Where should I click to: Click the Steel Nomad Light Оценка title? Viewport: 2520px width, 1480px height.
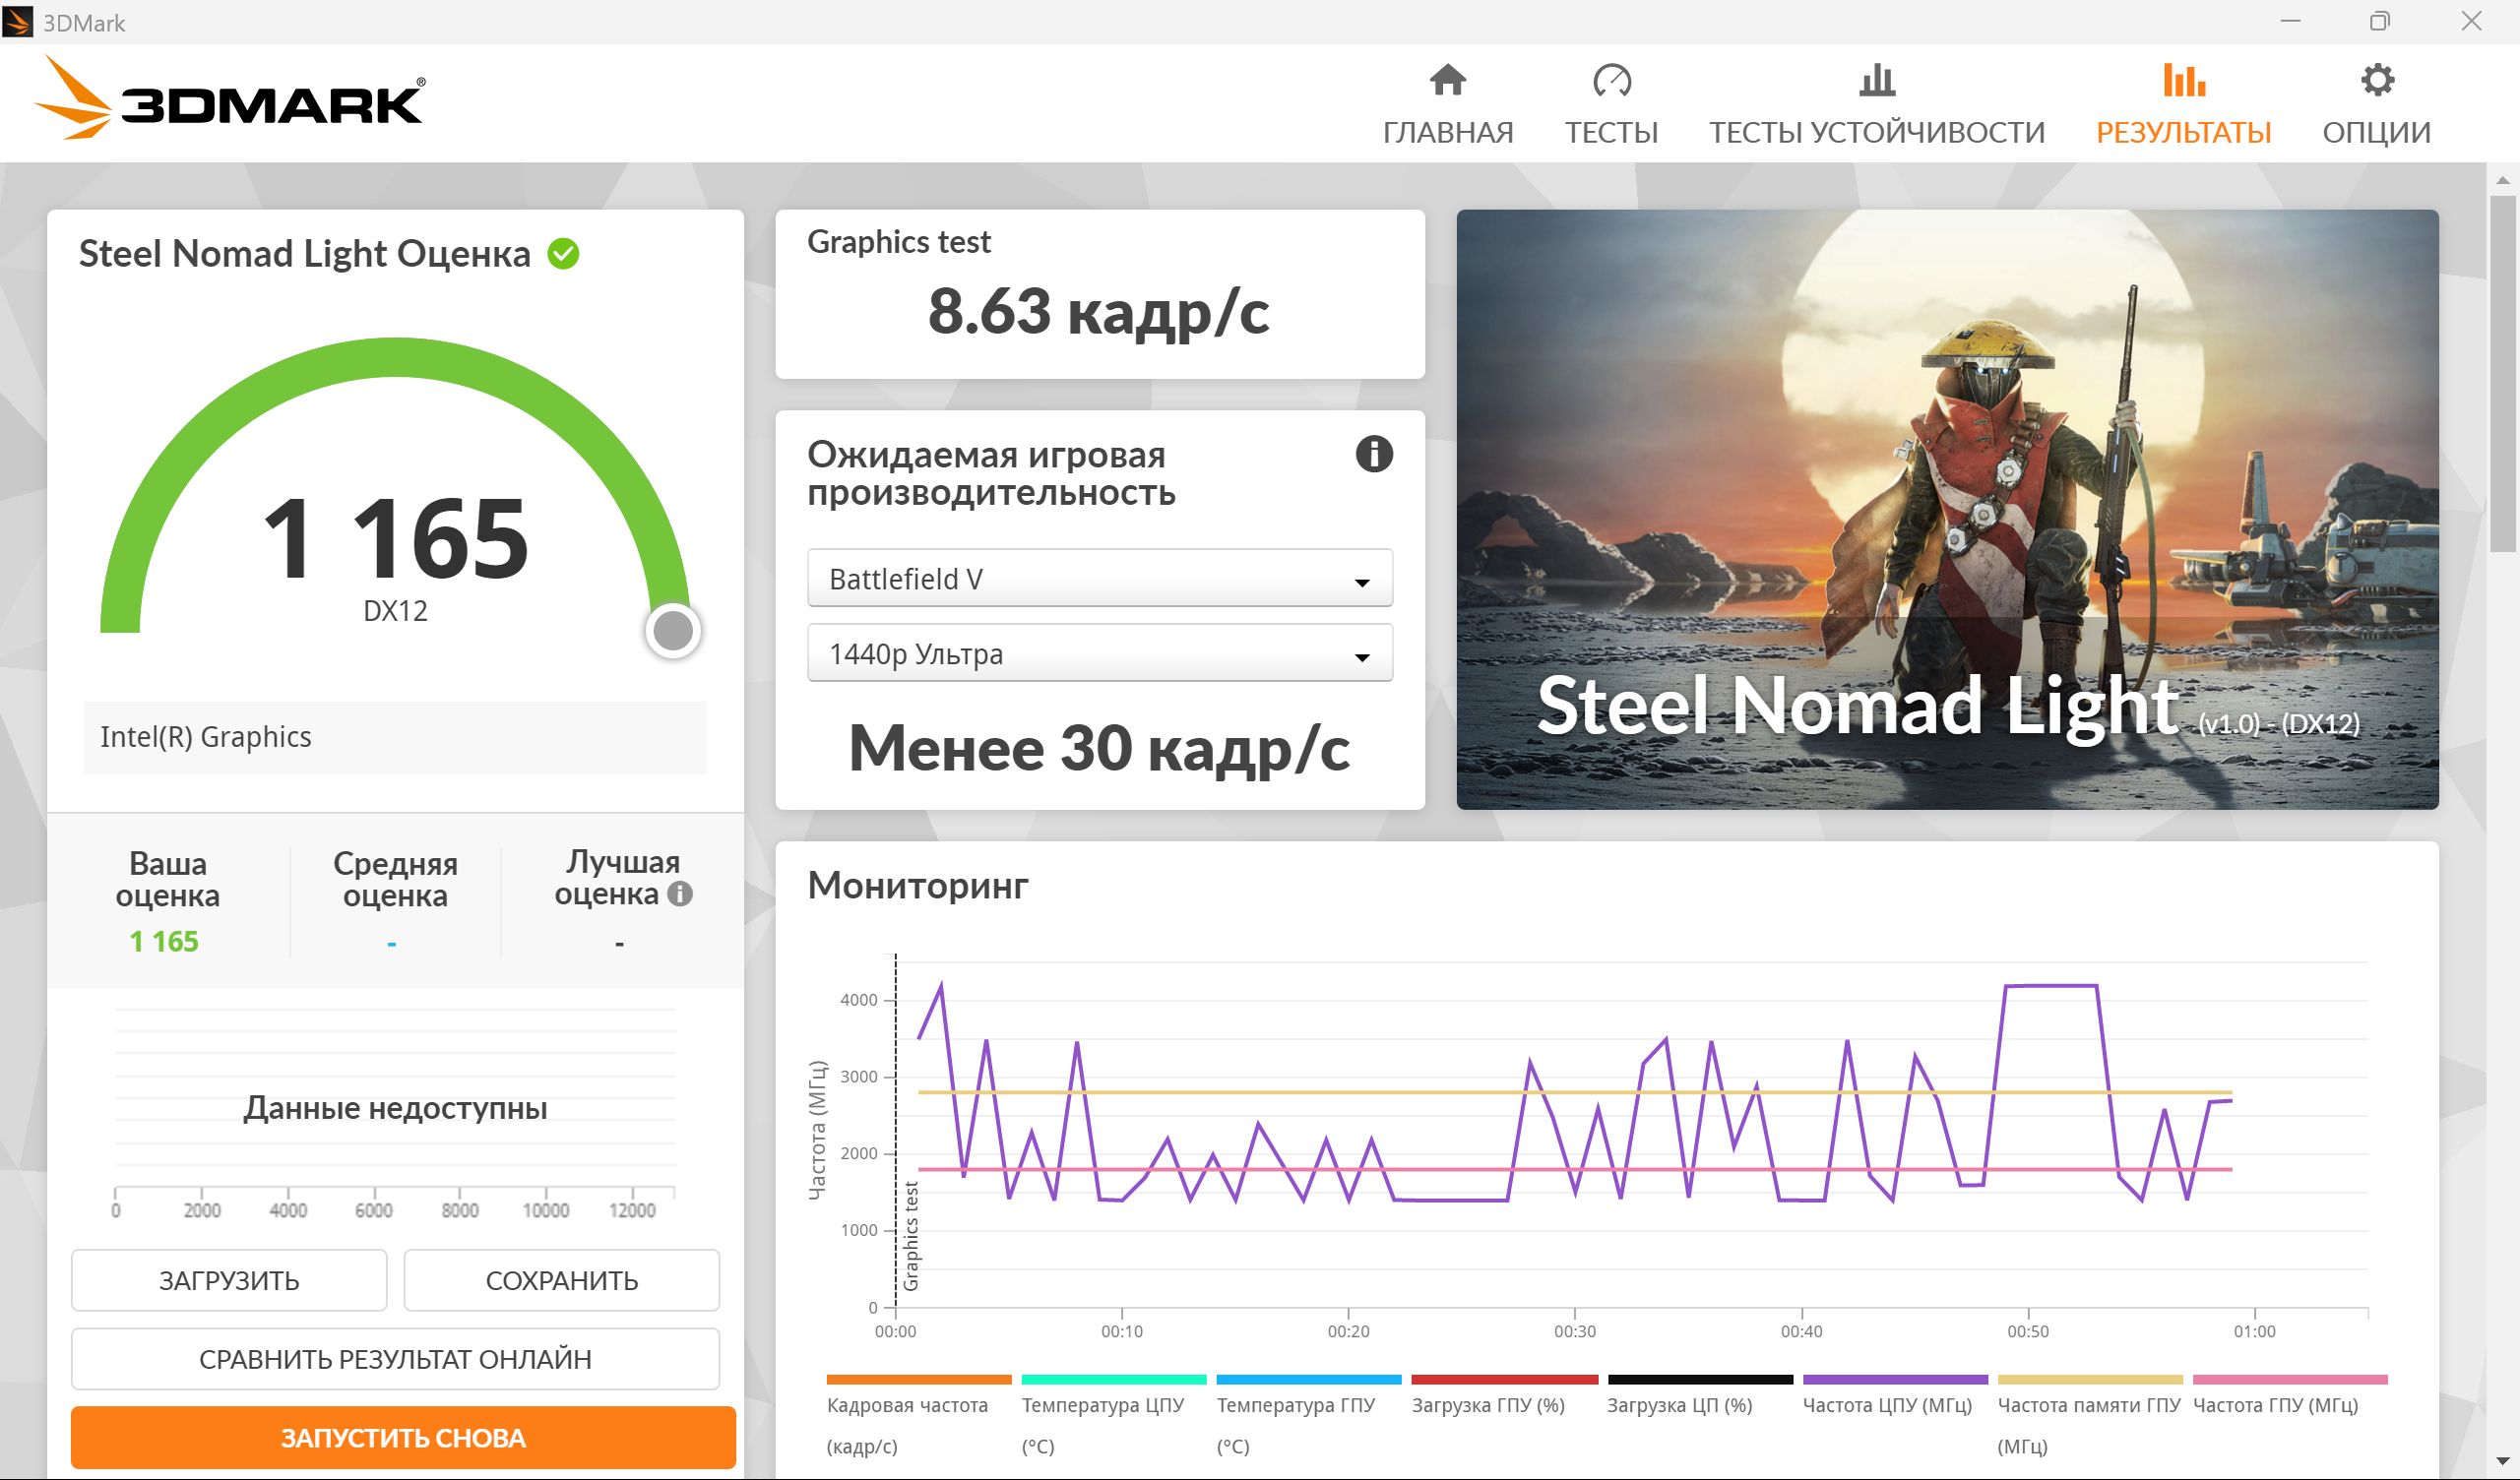pyautogui.click(x=304, y=254)
